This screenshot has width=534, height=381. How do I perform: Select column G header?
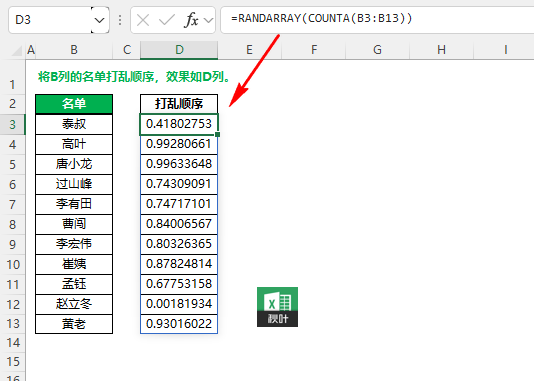click(377, 50)
